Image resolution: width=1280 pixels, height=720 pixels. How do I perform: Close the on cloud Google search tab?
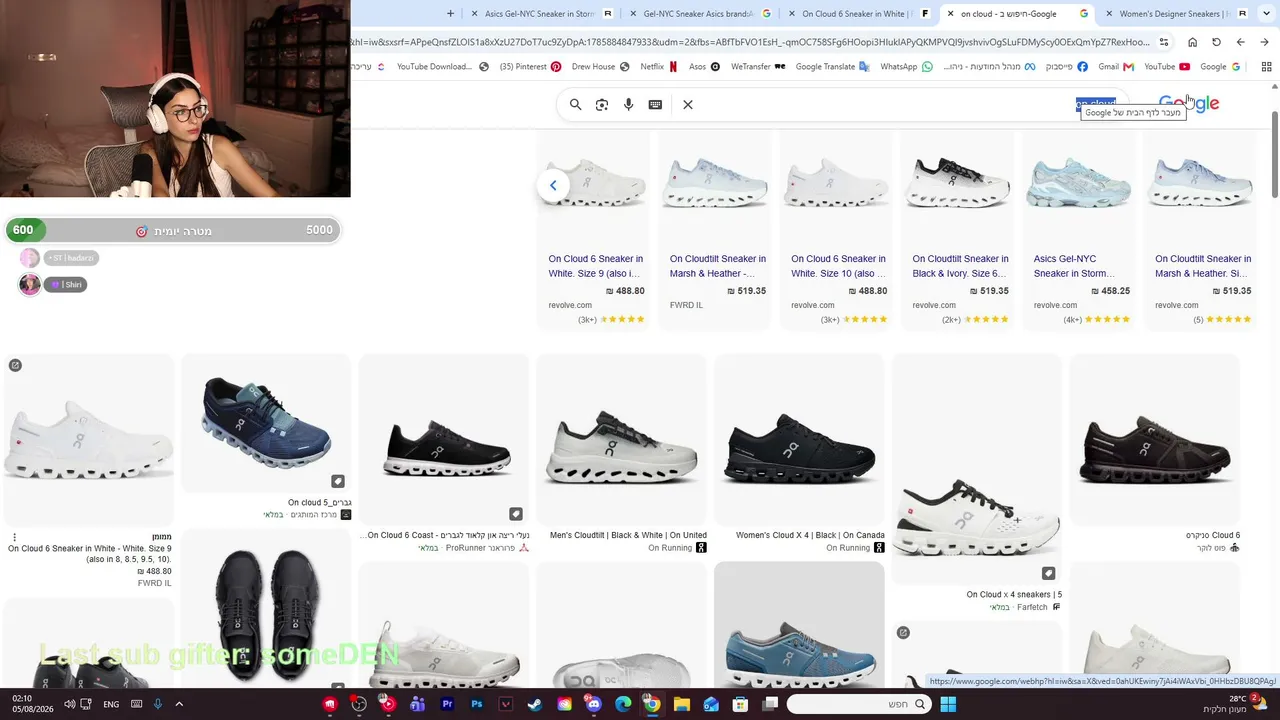pyautogui.click(x=950, y=14)
